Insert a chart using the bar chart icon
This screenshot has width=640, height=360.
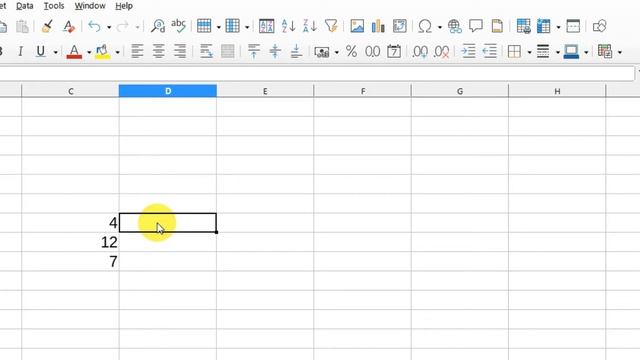tap(378, 26)
